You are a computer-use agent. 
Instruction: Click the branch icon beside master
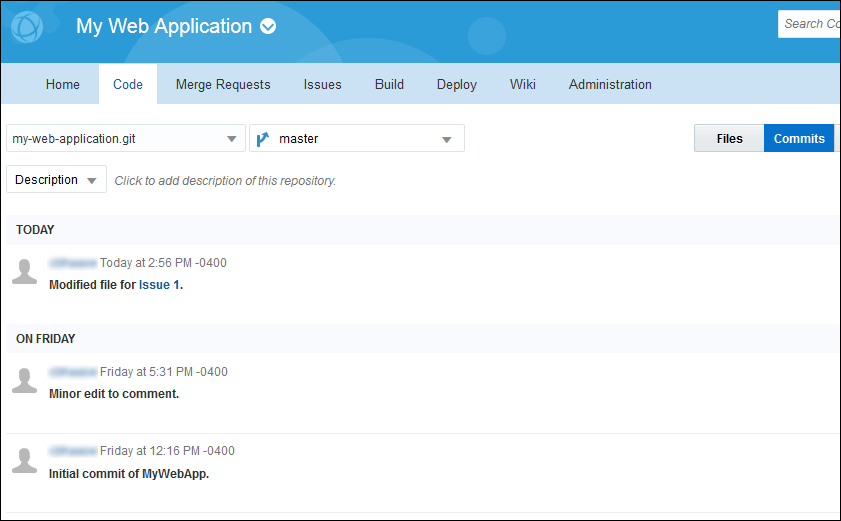[x=264, y=139]
